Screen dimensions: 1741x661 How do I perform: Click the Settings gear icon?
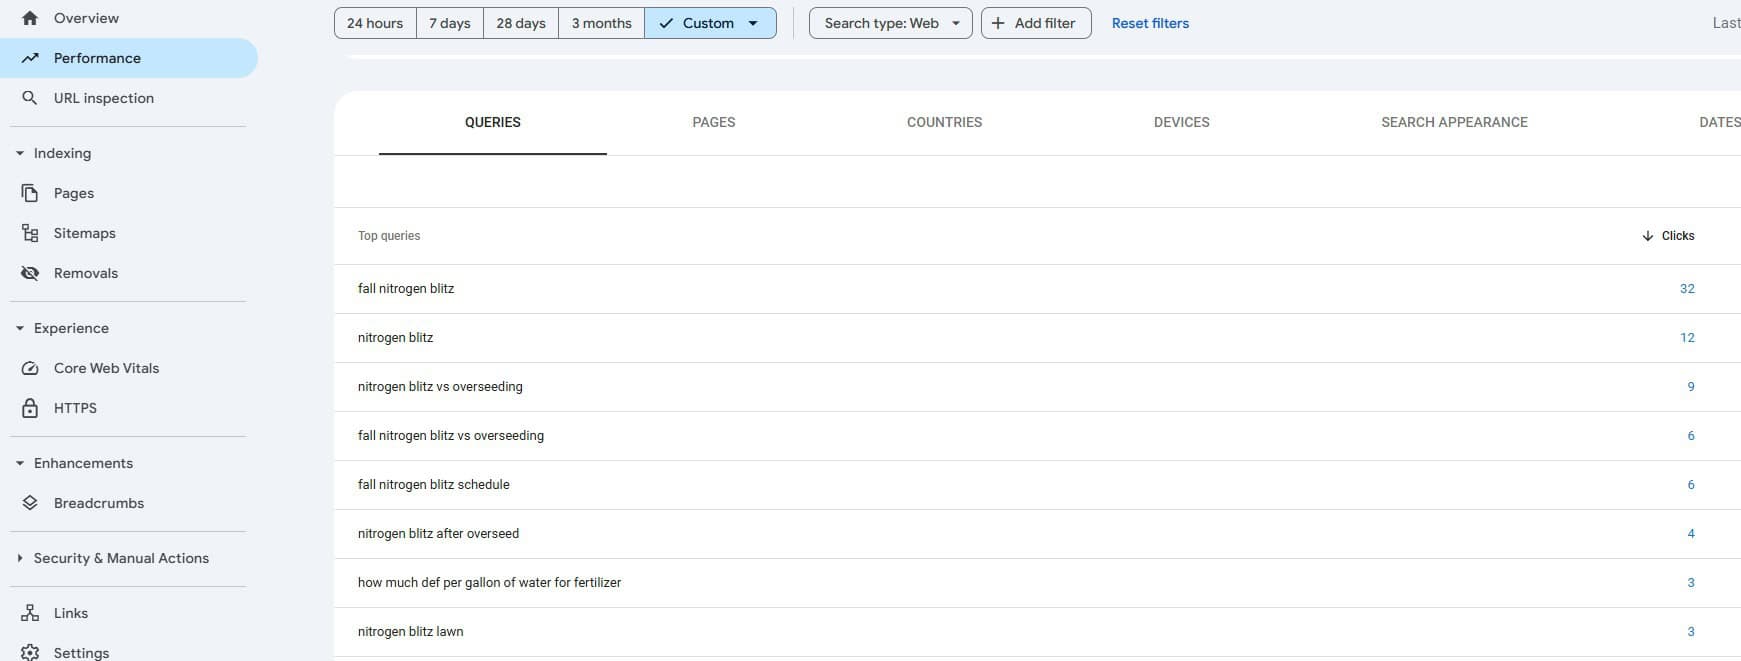pyautogui.click(x=30, y=653)
